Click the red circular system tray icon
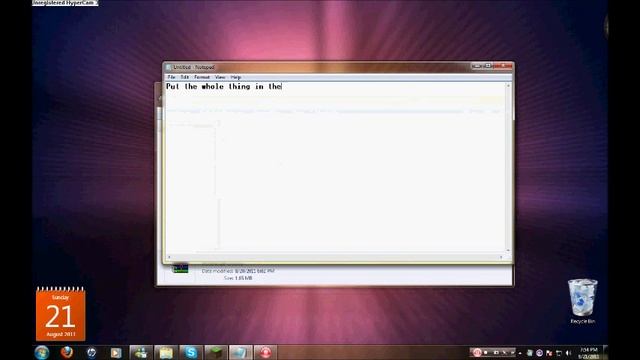The image size is (640, 360). [x=476, y=353]
